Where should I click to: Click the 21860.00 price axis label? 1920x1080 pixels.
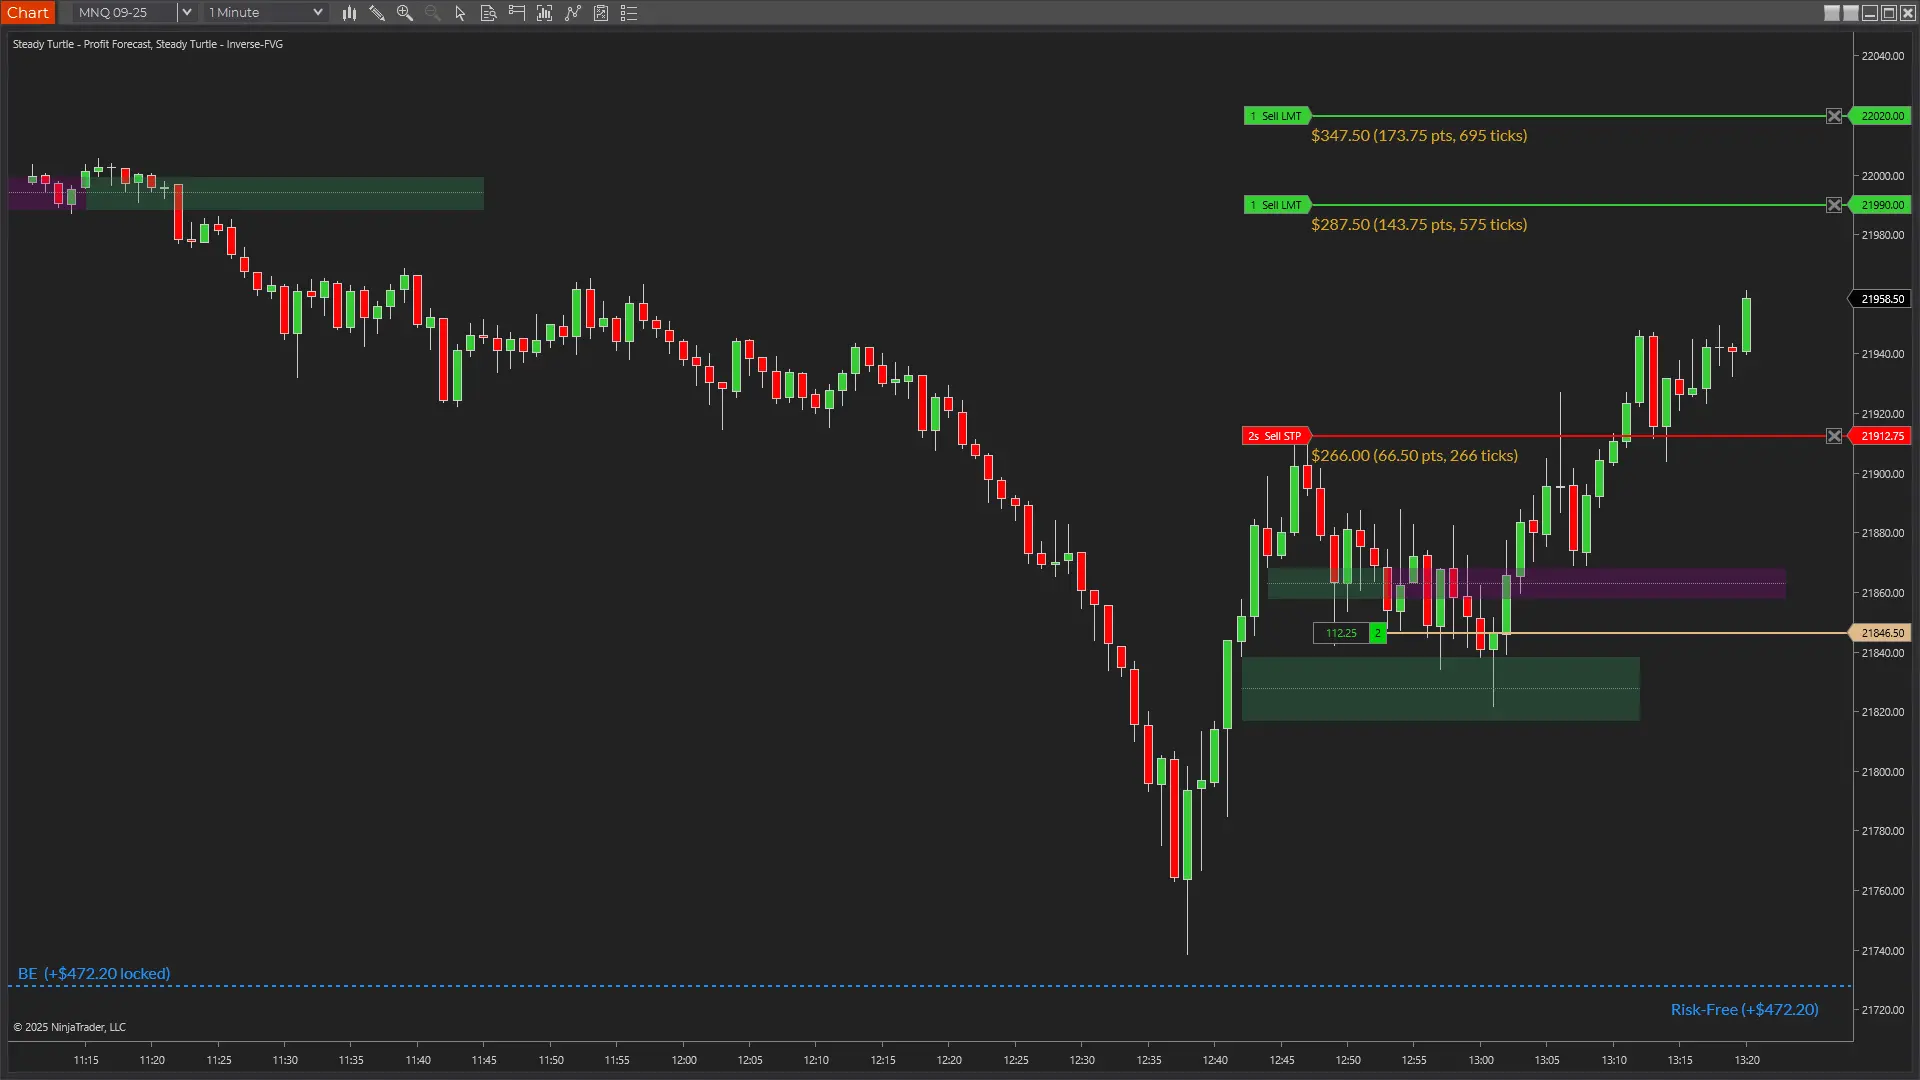point(1882,593)
